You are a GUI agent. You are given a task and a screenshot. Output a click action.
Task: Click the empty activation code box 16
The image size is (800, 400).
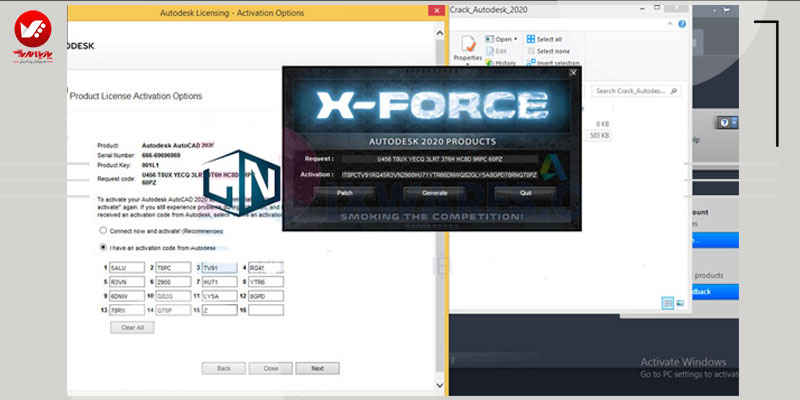click(266, 310)
